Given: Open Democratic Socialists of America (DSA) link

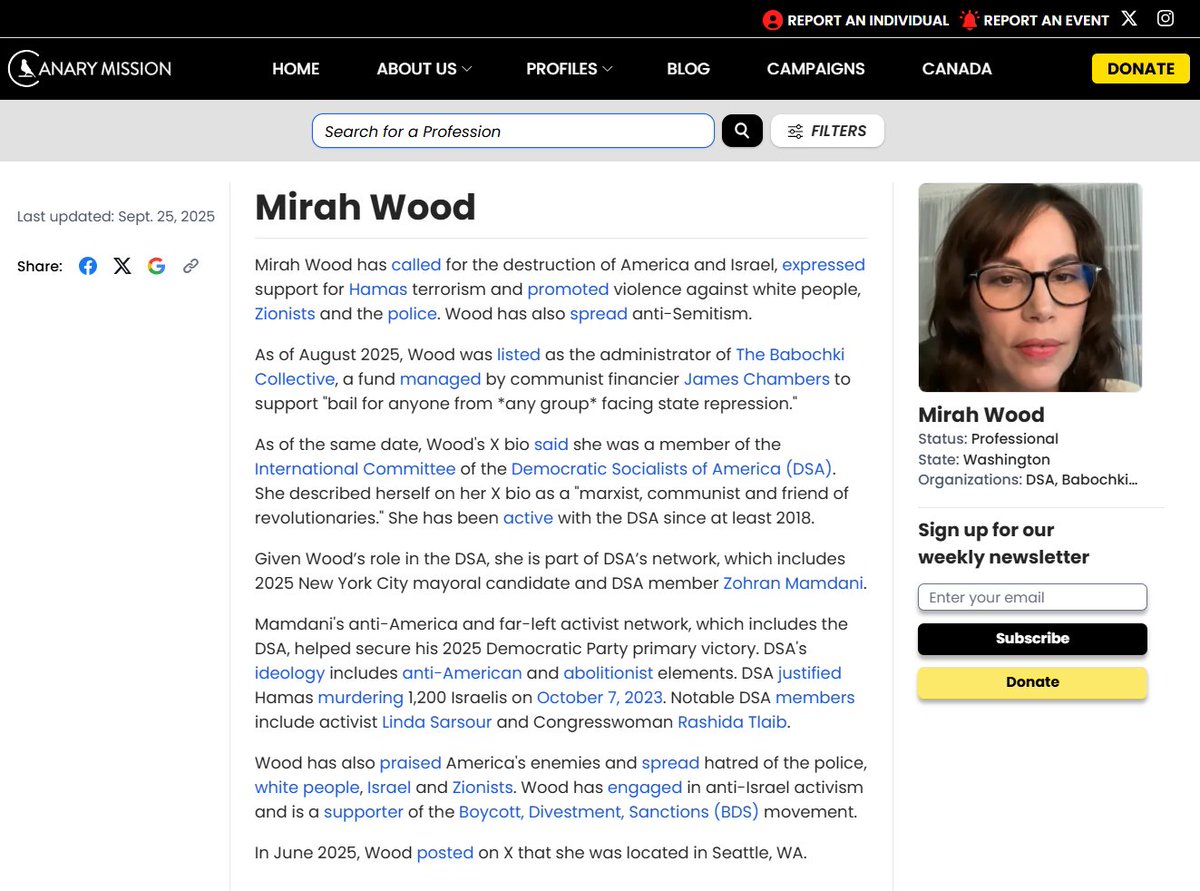Looking at the screenshot, I should click(671, 468).
